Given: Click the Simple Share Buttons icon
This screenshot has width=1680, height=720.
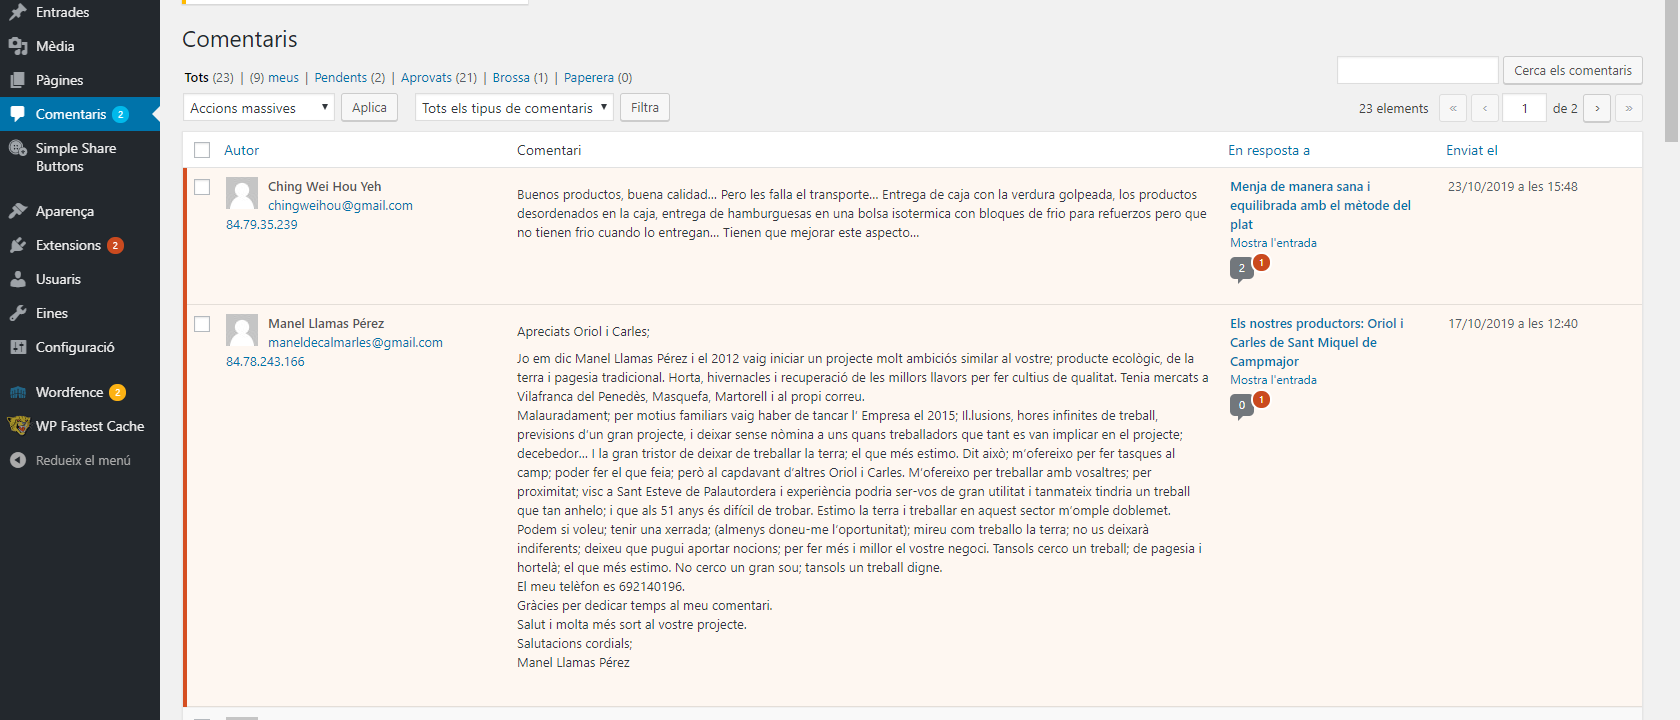Looking at the screenshot, I should click(x=18, y=148).
